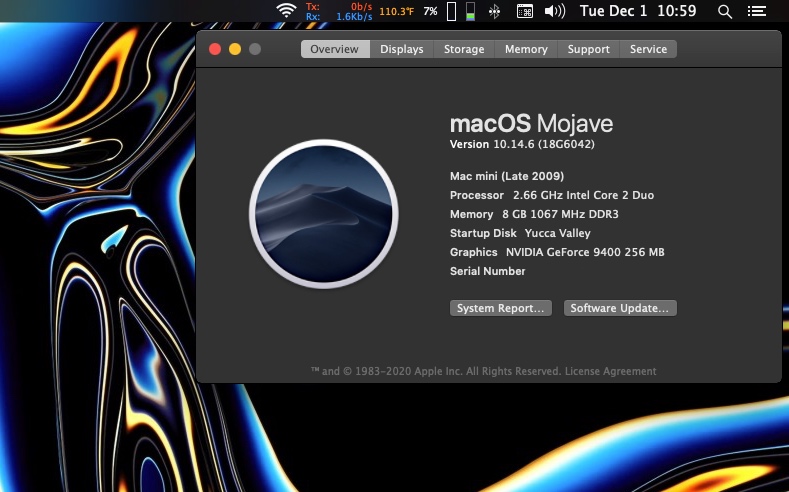
Task: Click the green memory usage meter icon
Action: tap(470, 11)
